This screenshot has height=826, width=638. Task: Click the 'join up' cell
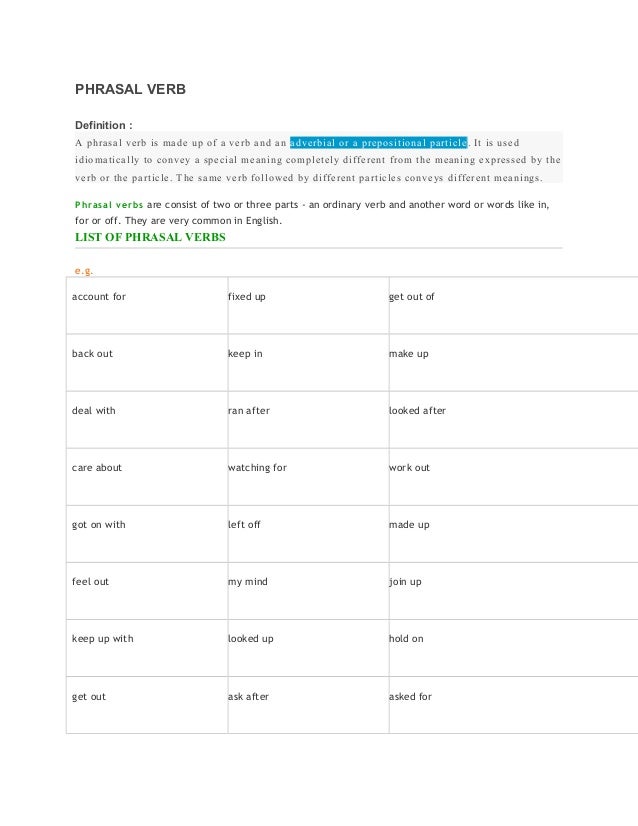pos(514,591)
